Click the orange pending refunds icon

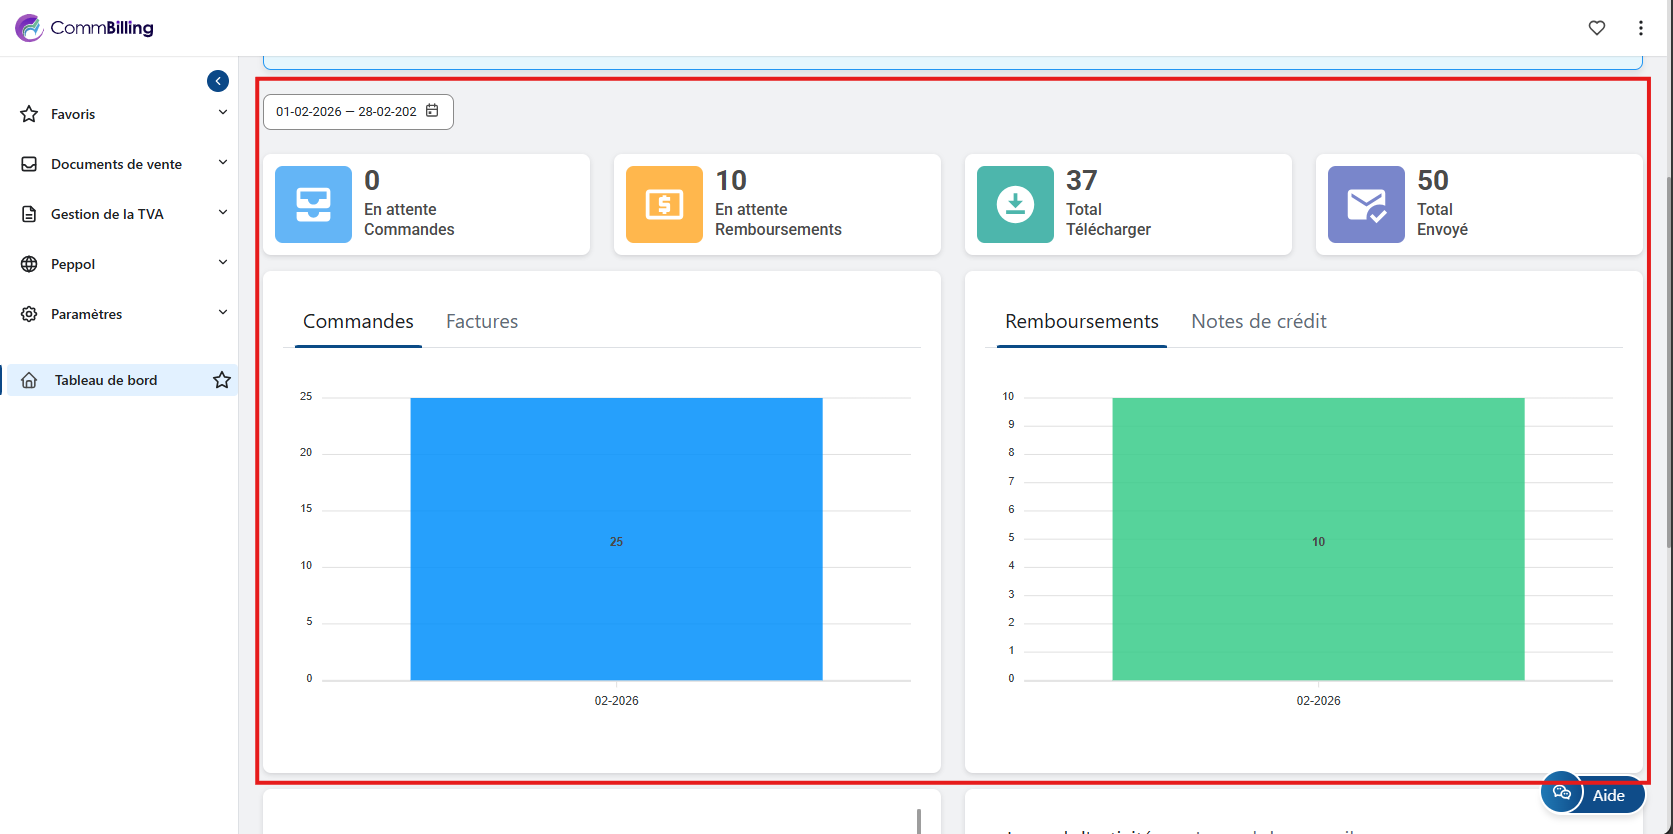(x=664, y=204)
